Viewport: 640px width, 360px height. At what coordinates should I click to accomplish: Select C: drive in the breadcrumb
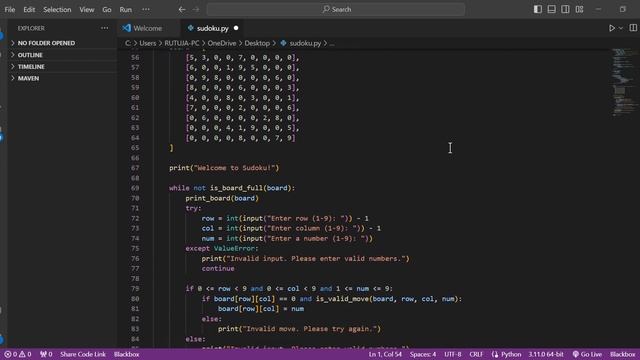pos(128,43)
